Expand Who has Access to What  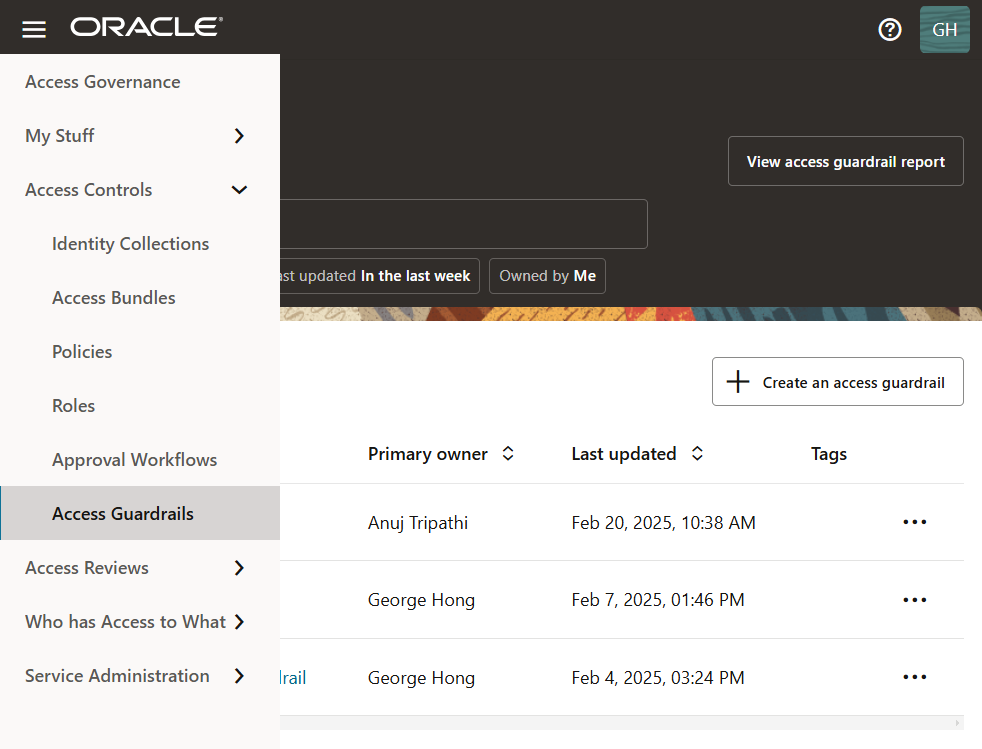238,622
